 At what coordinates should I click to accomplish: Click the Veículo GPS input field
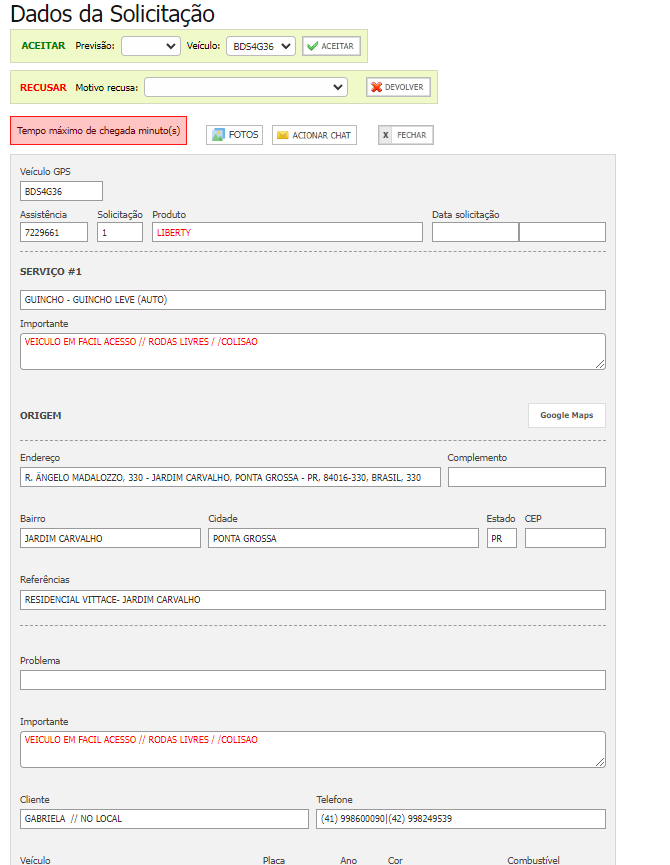(x=61, y=191)
